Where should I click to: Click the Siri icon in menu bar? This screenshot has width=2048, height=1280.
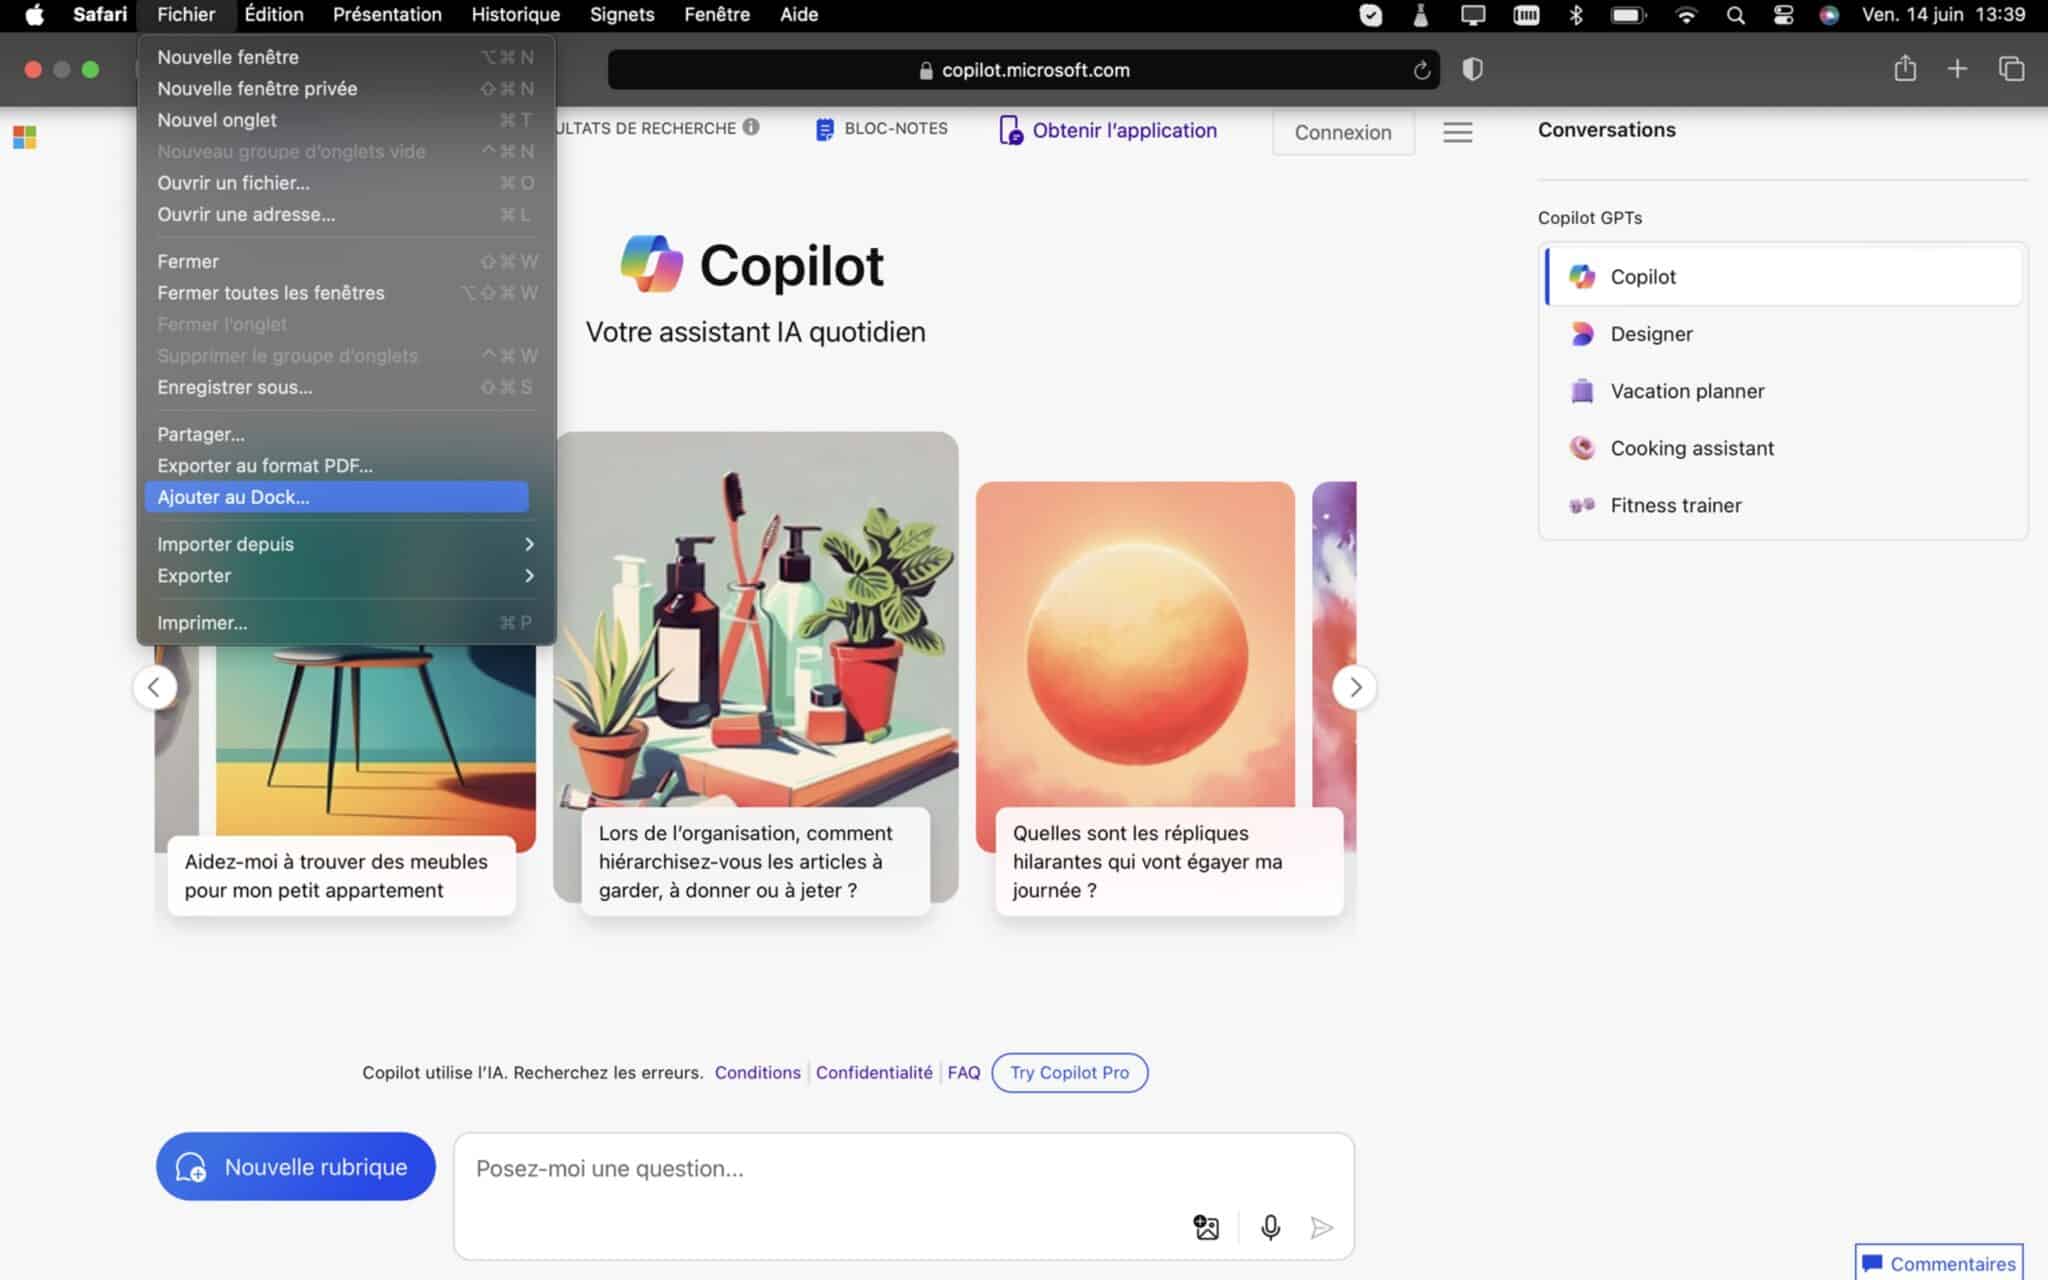pos(1829,15)
